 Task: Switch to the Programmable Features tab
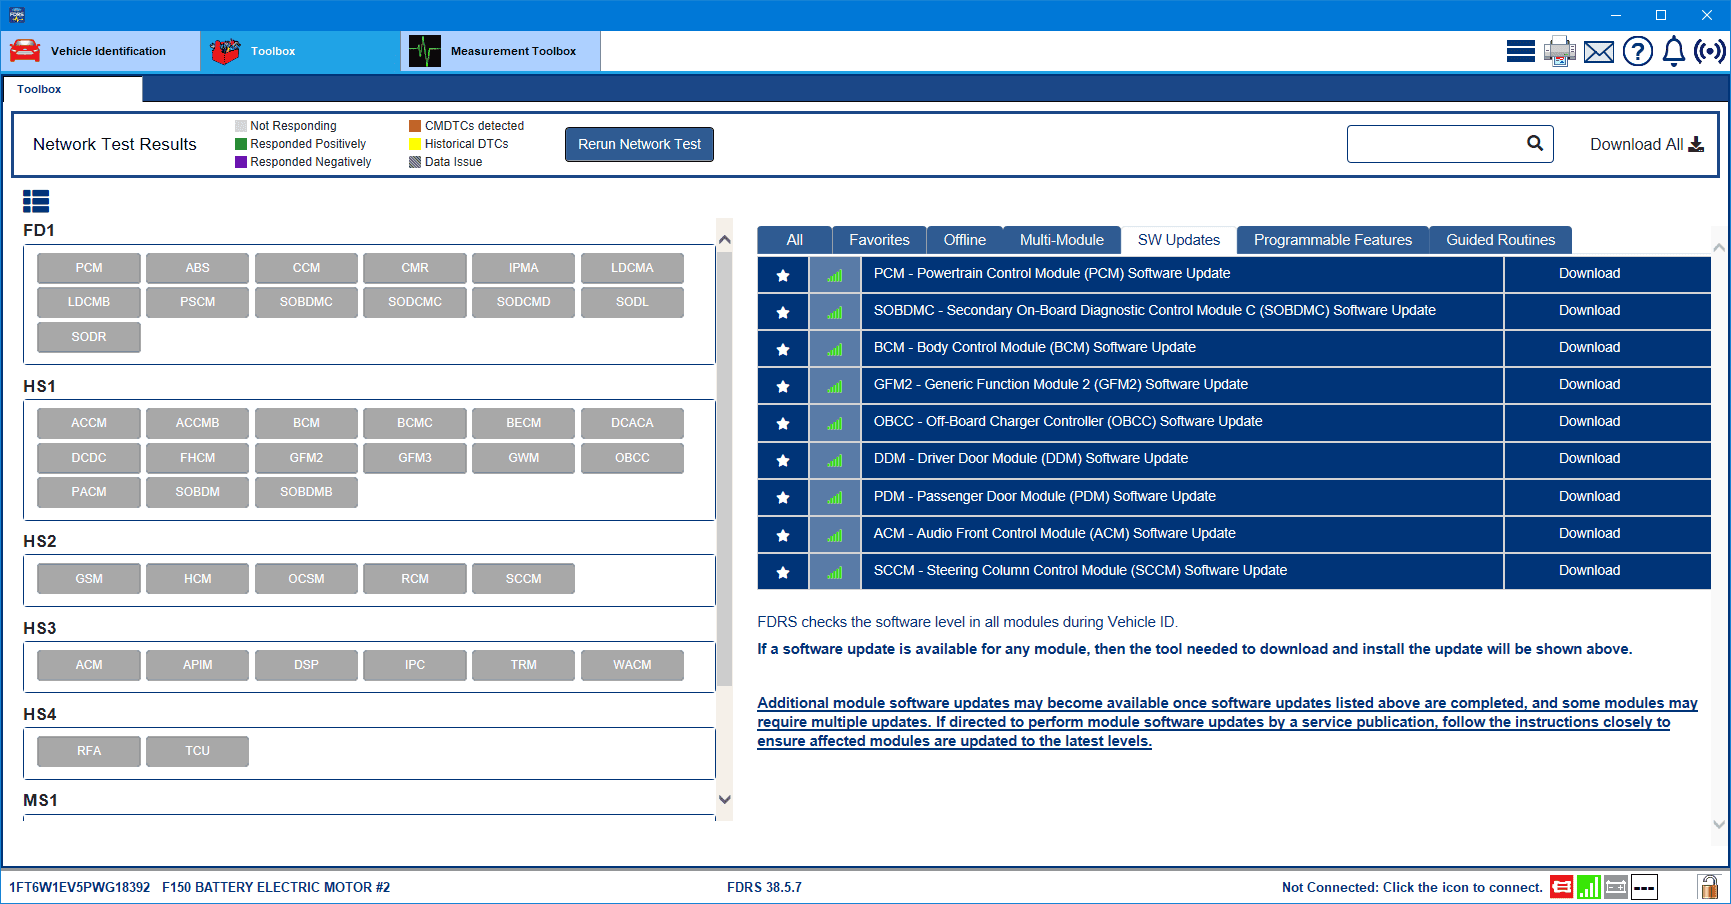pos(1332,240)
